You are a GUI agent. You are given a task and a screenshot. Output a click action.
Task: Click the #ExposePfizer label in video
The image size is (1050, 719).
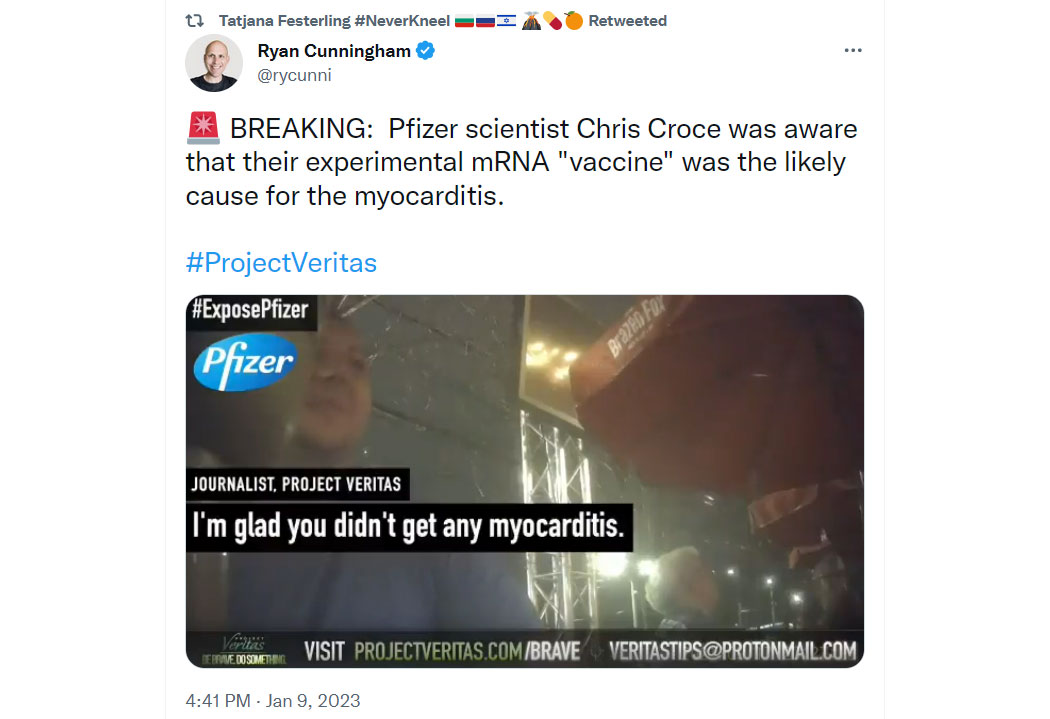tap(250, 310)
